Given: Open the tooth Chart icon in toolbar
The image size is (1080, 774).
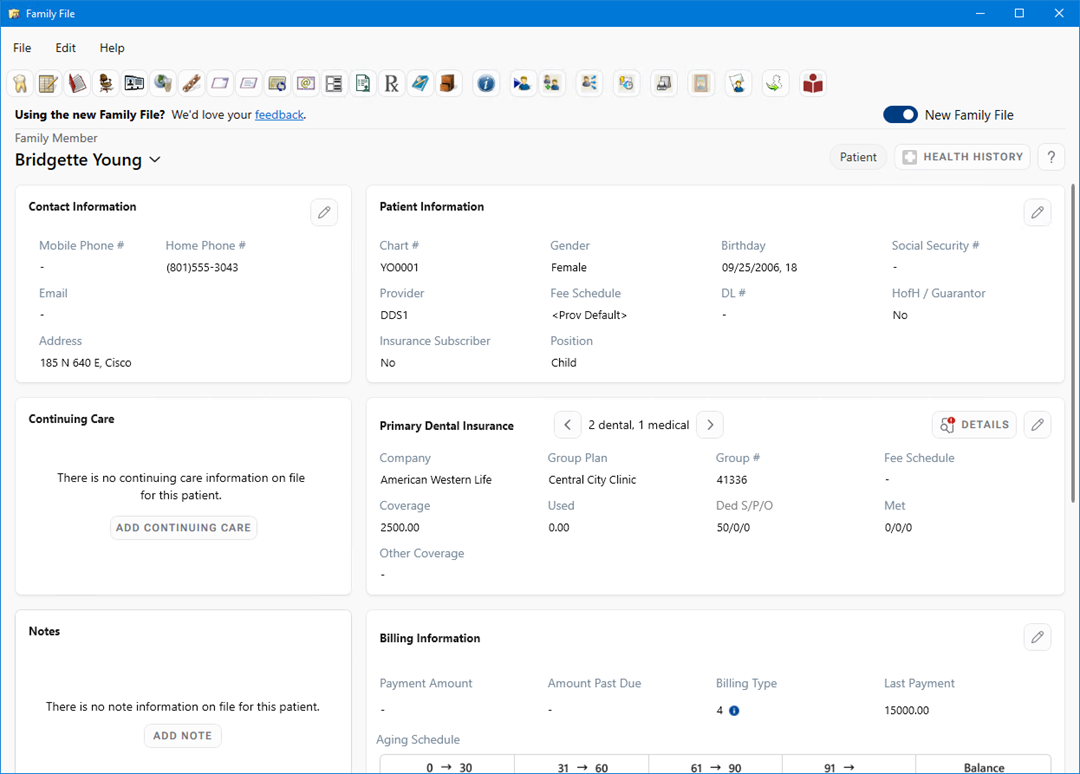Looking at the screenshot, I should point(20,83).
